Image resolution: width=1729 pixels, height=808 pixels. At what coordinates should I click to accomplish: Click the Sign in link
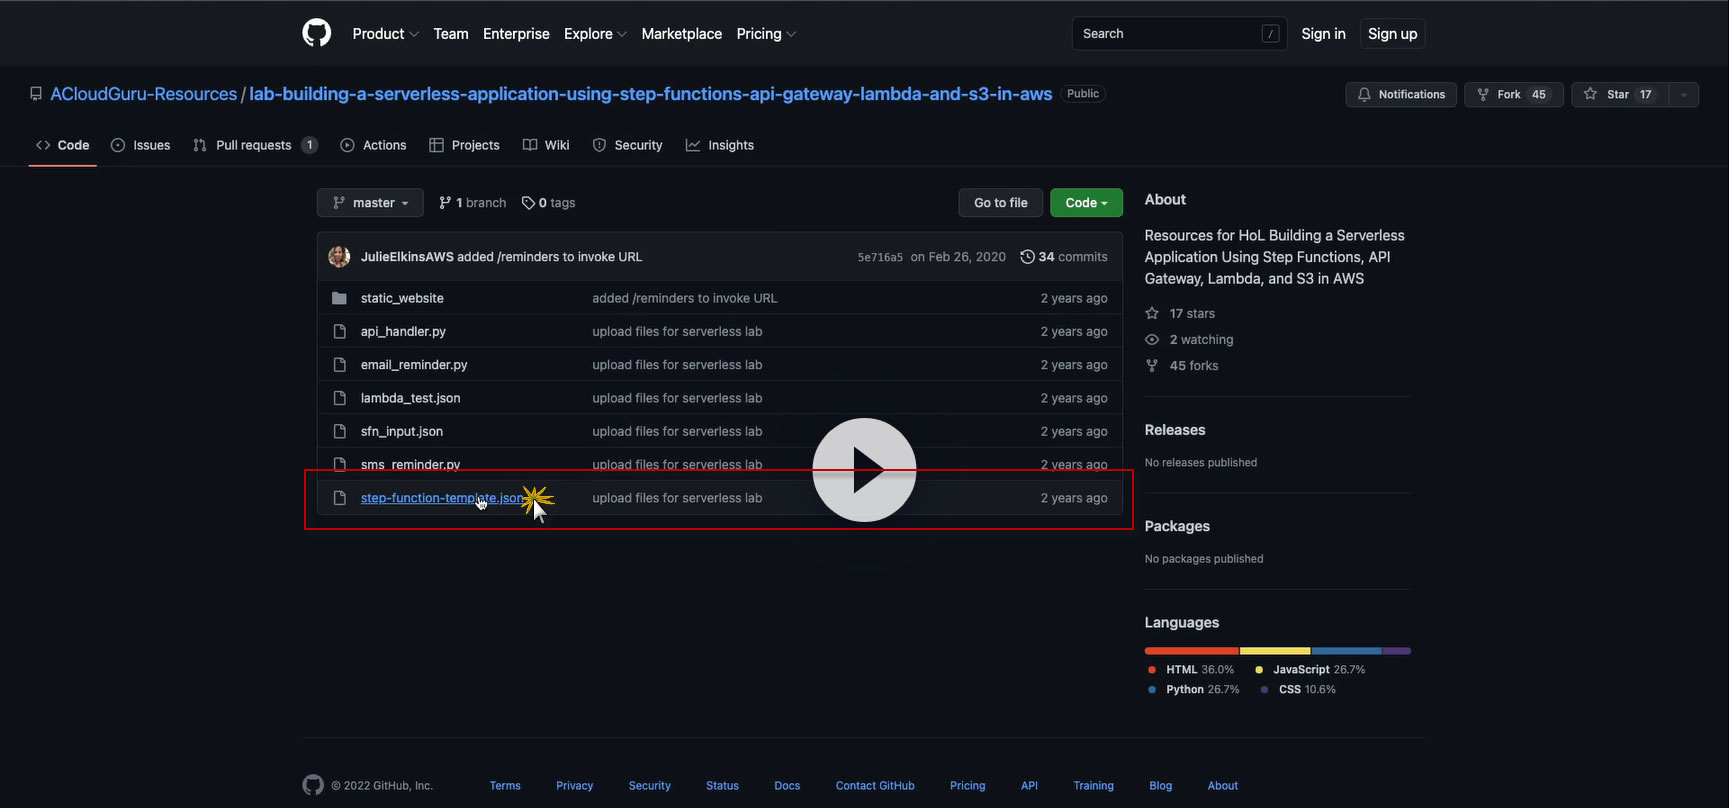[x=1323, y=34]
